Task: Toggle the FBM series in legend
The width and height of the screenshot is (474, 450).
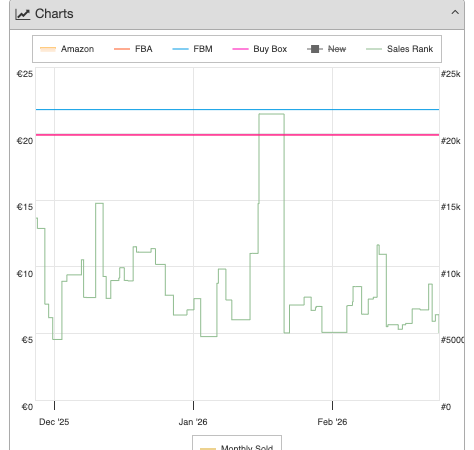Action: point(192,49)
